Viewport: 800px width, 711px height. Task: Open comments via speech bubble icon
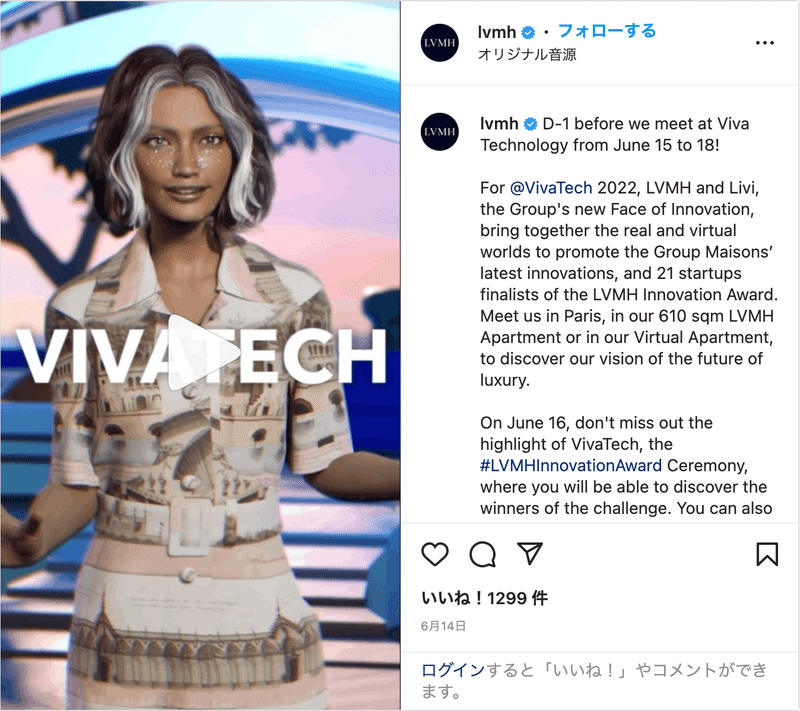pyautogui.click(x=482, y=554)
